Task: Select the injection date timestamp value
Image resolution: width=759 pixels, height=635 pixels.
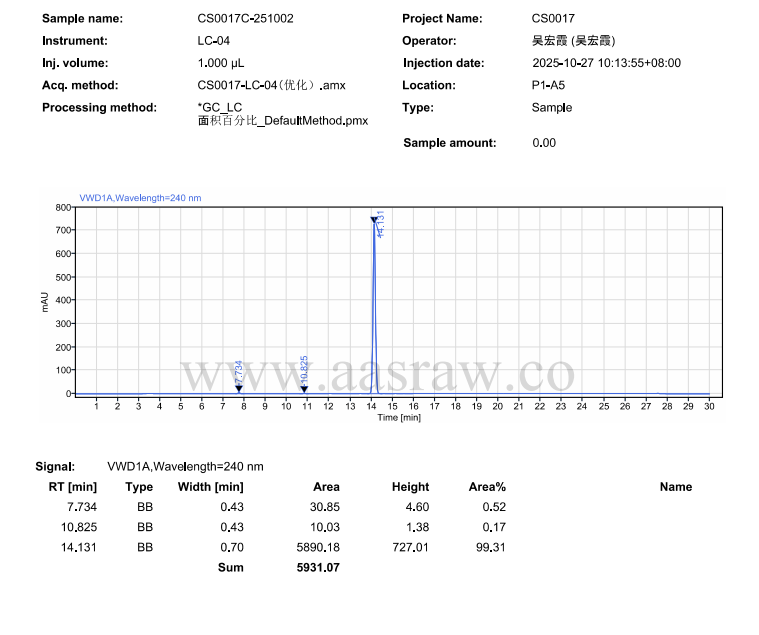Action: coord(606,63)
